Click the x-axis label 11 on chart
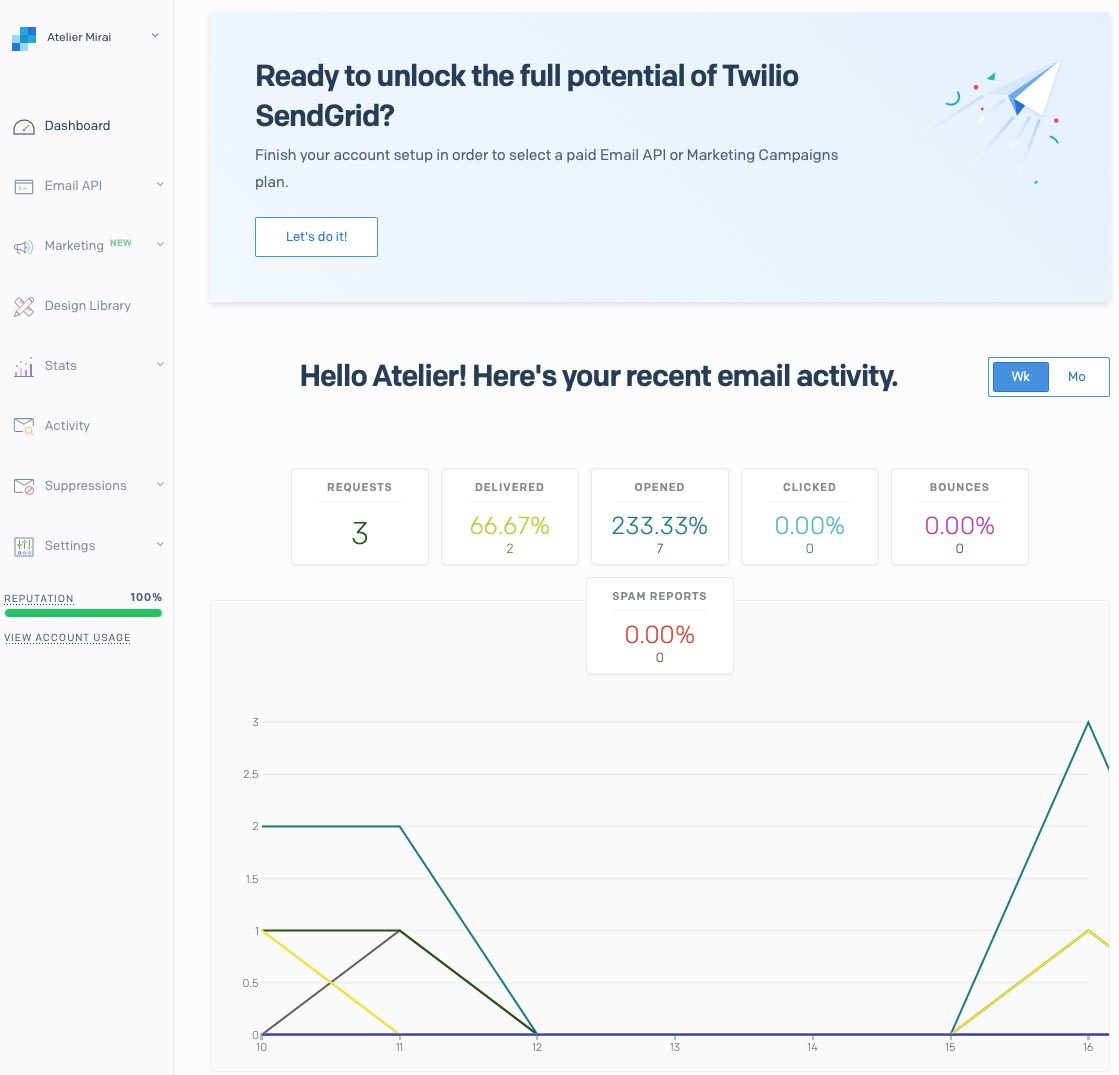Viewport: 1119px width, 1075px height. 399,1047
